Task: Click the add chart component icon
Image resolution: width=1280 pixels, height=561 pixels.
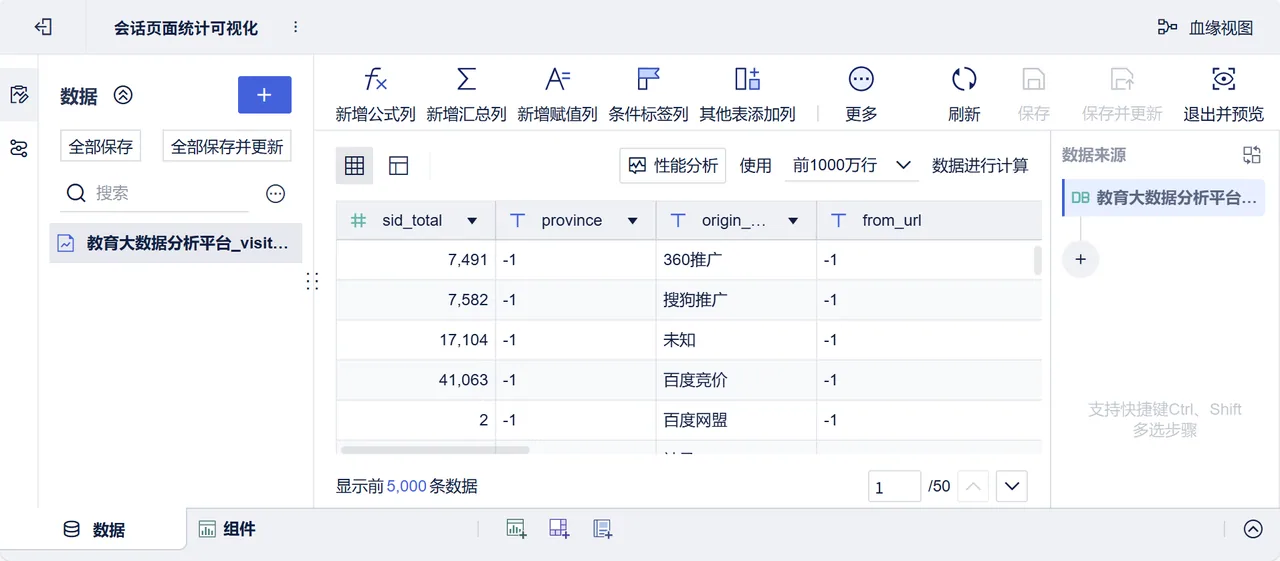Action: pyautogui.click(x=516, y=529)
